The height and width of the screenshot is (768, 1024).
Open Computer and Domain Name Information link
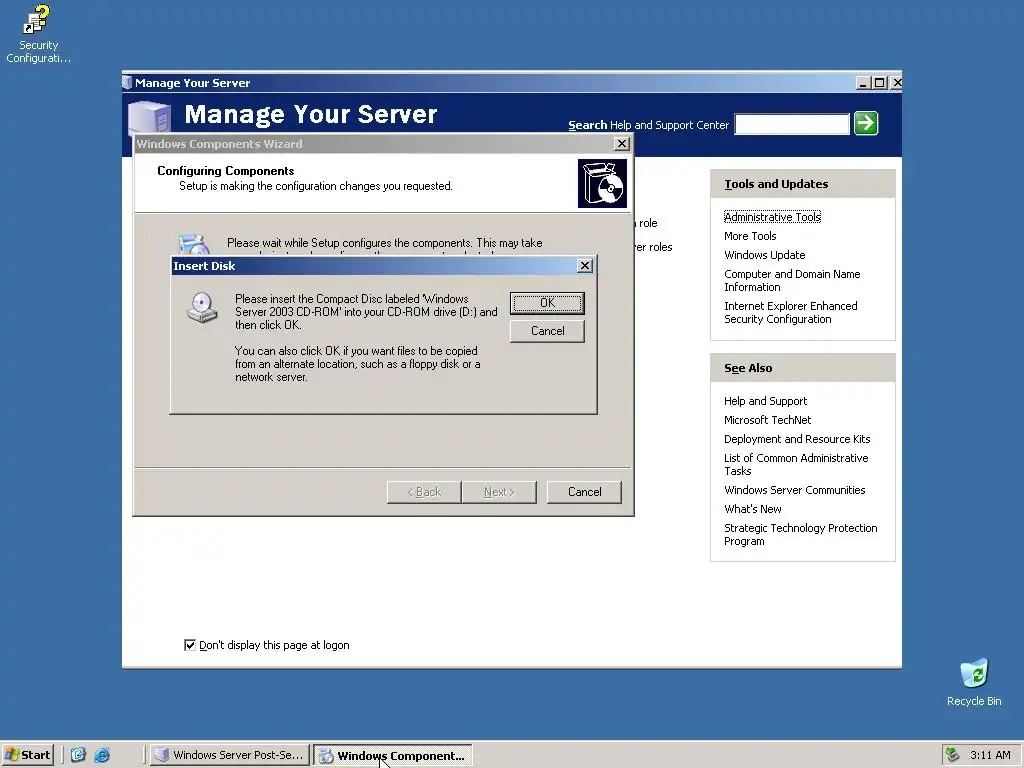792,280
